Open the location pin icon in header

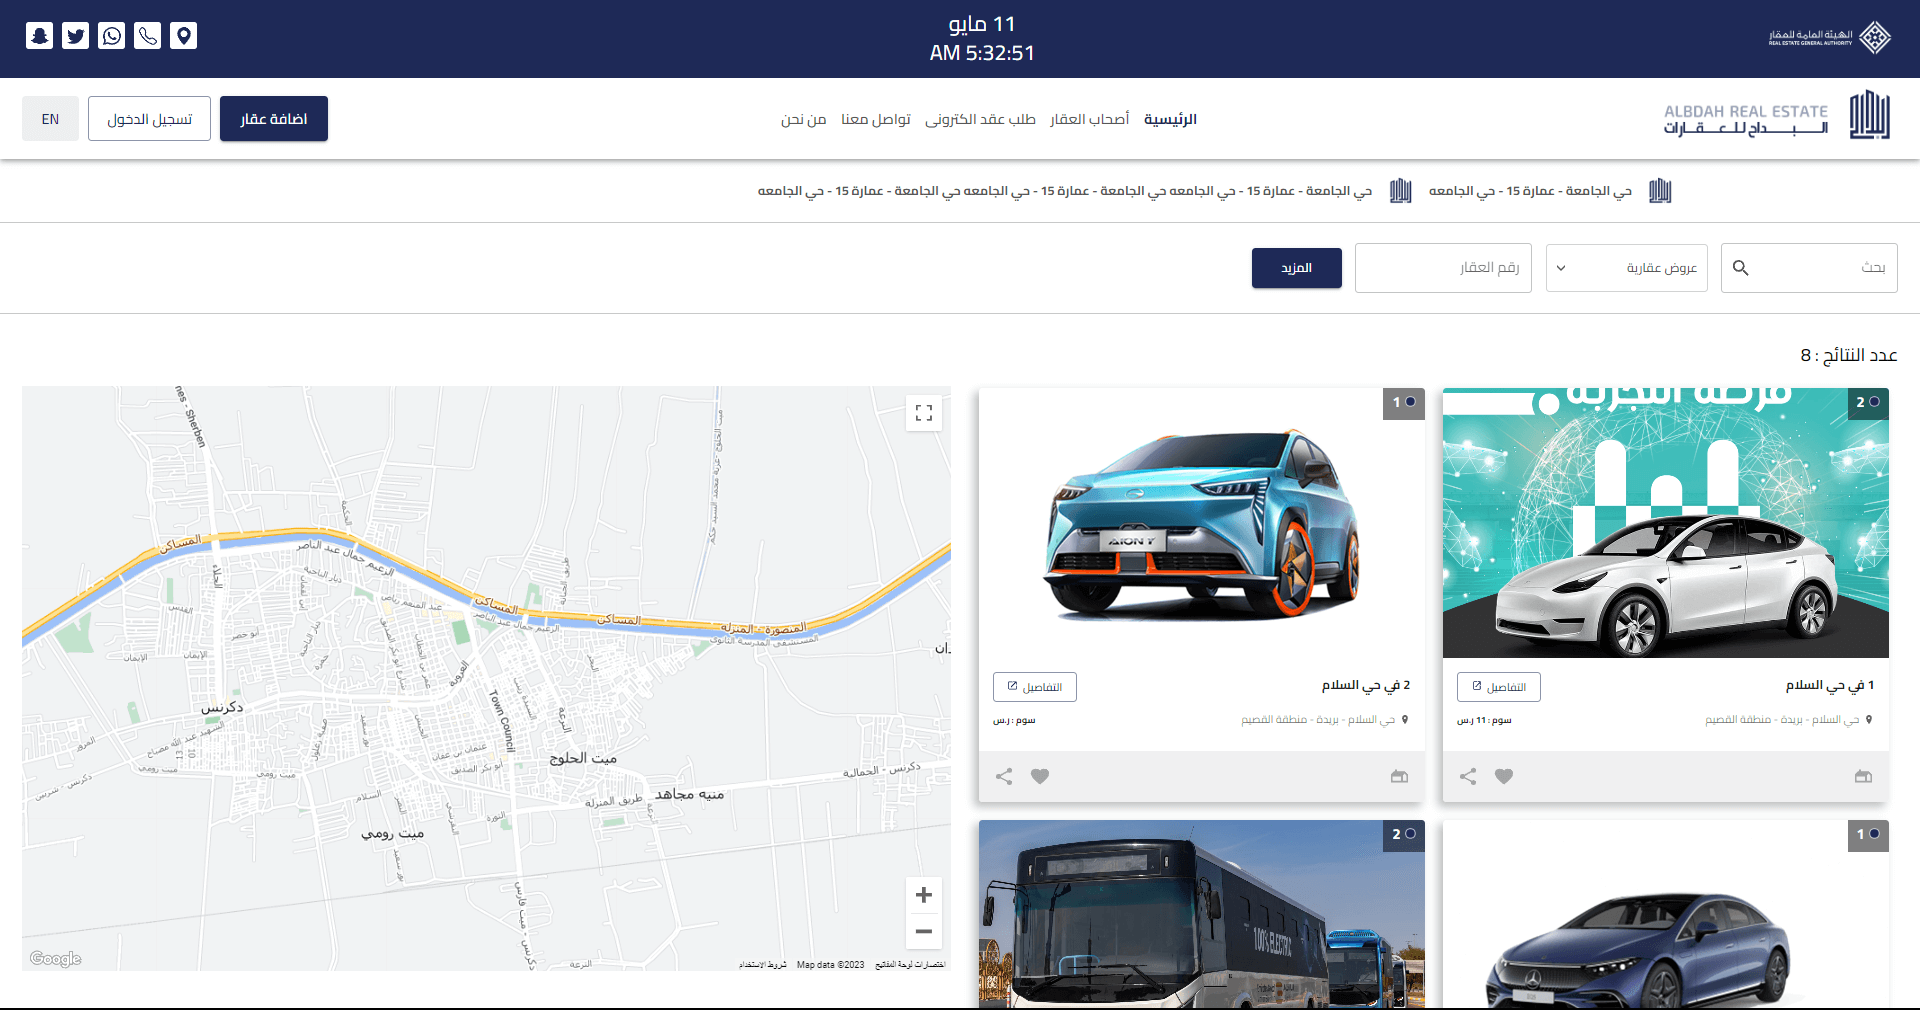tap(184, 36)
